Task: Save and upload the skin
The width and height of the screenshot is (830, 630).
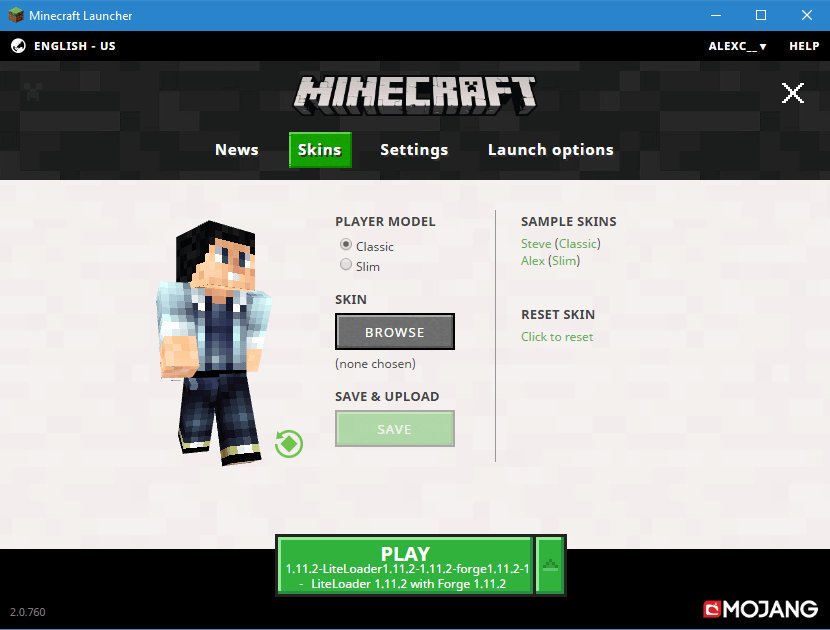Action: click(395, 429)
